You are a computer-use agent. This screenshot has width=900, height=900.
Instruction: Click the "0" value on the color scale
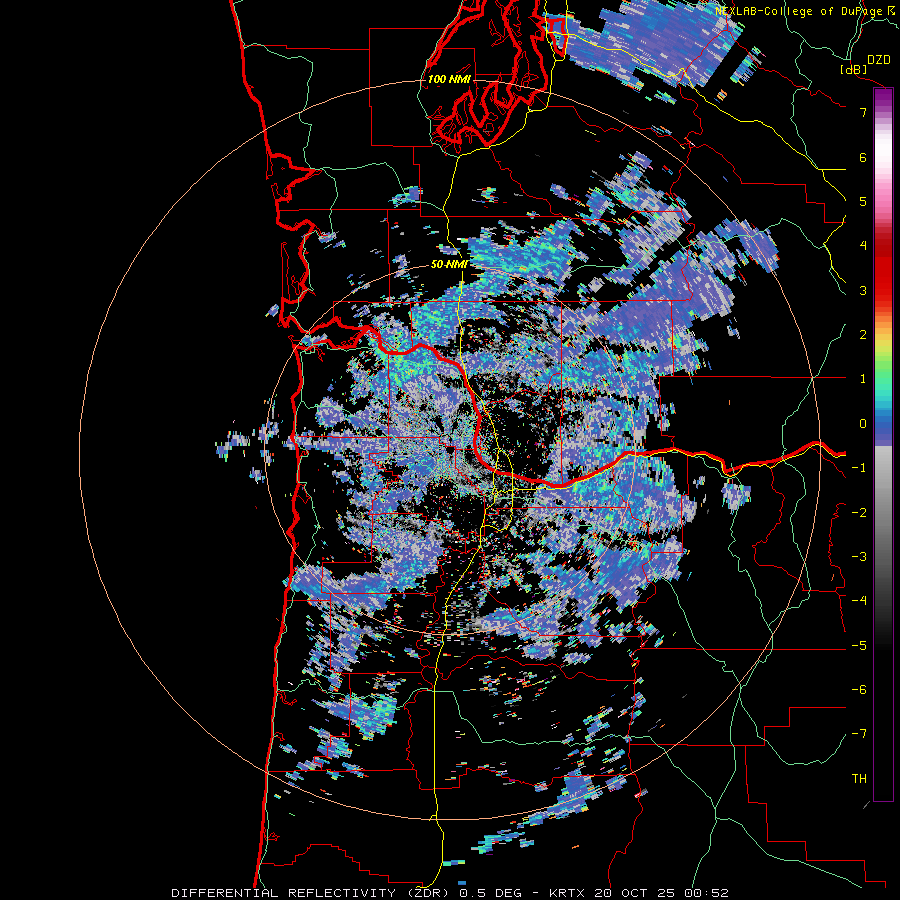863,424
